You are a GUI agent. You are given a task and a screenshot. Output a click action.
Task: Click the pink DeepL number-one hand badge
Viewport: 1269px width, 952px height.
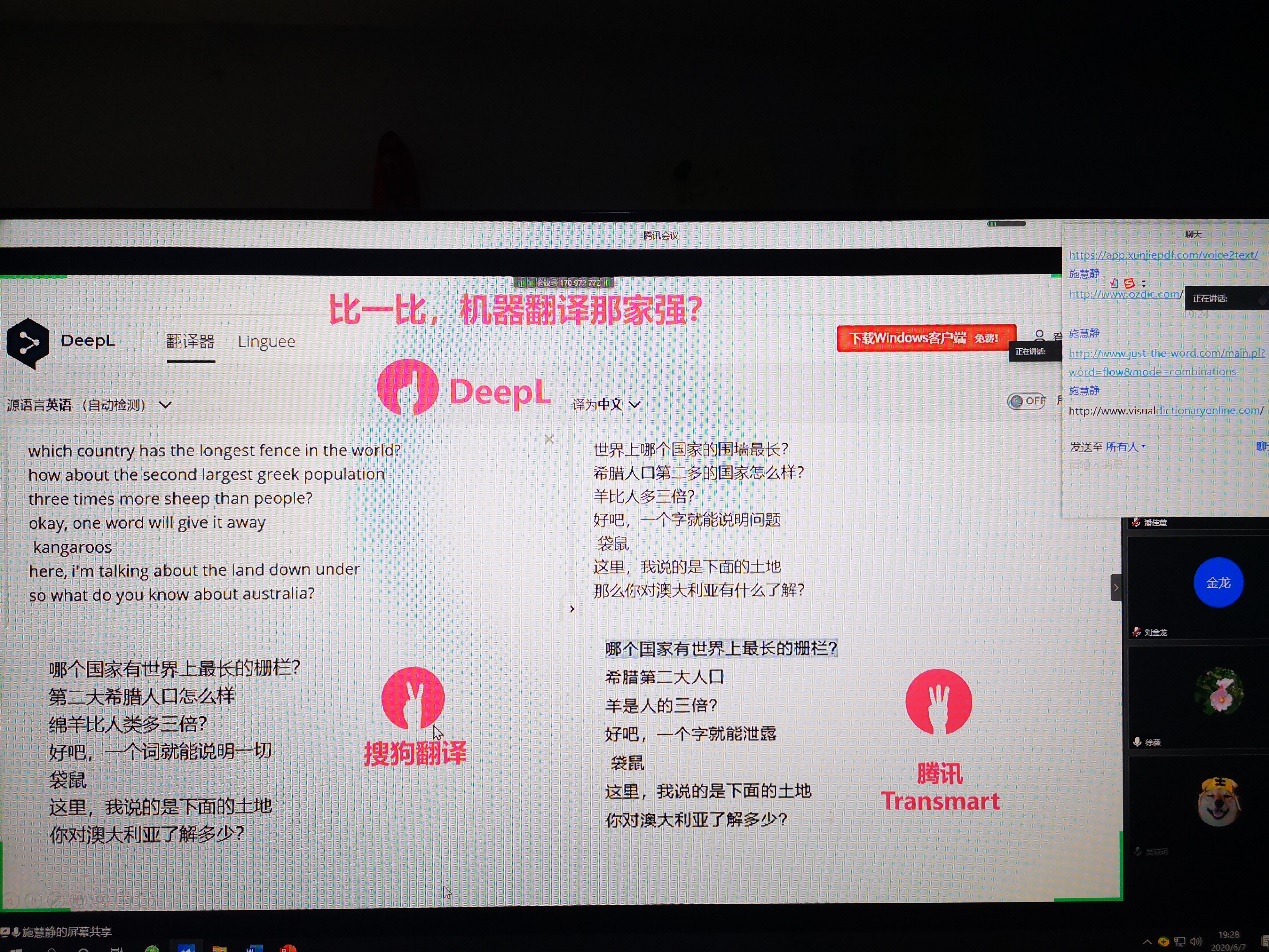407,388
